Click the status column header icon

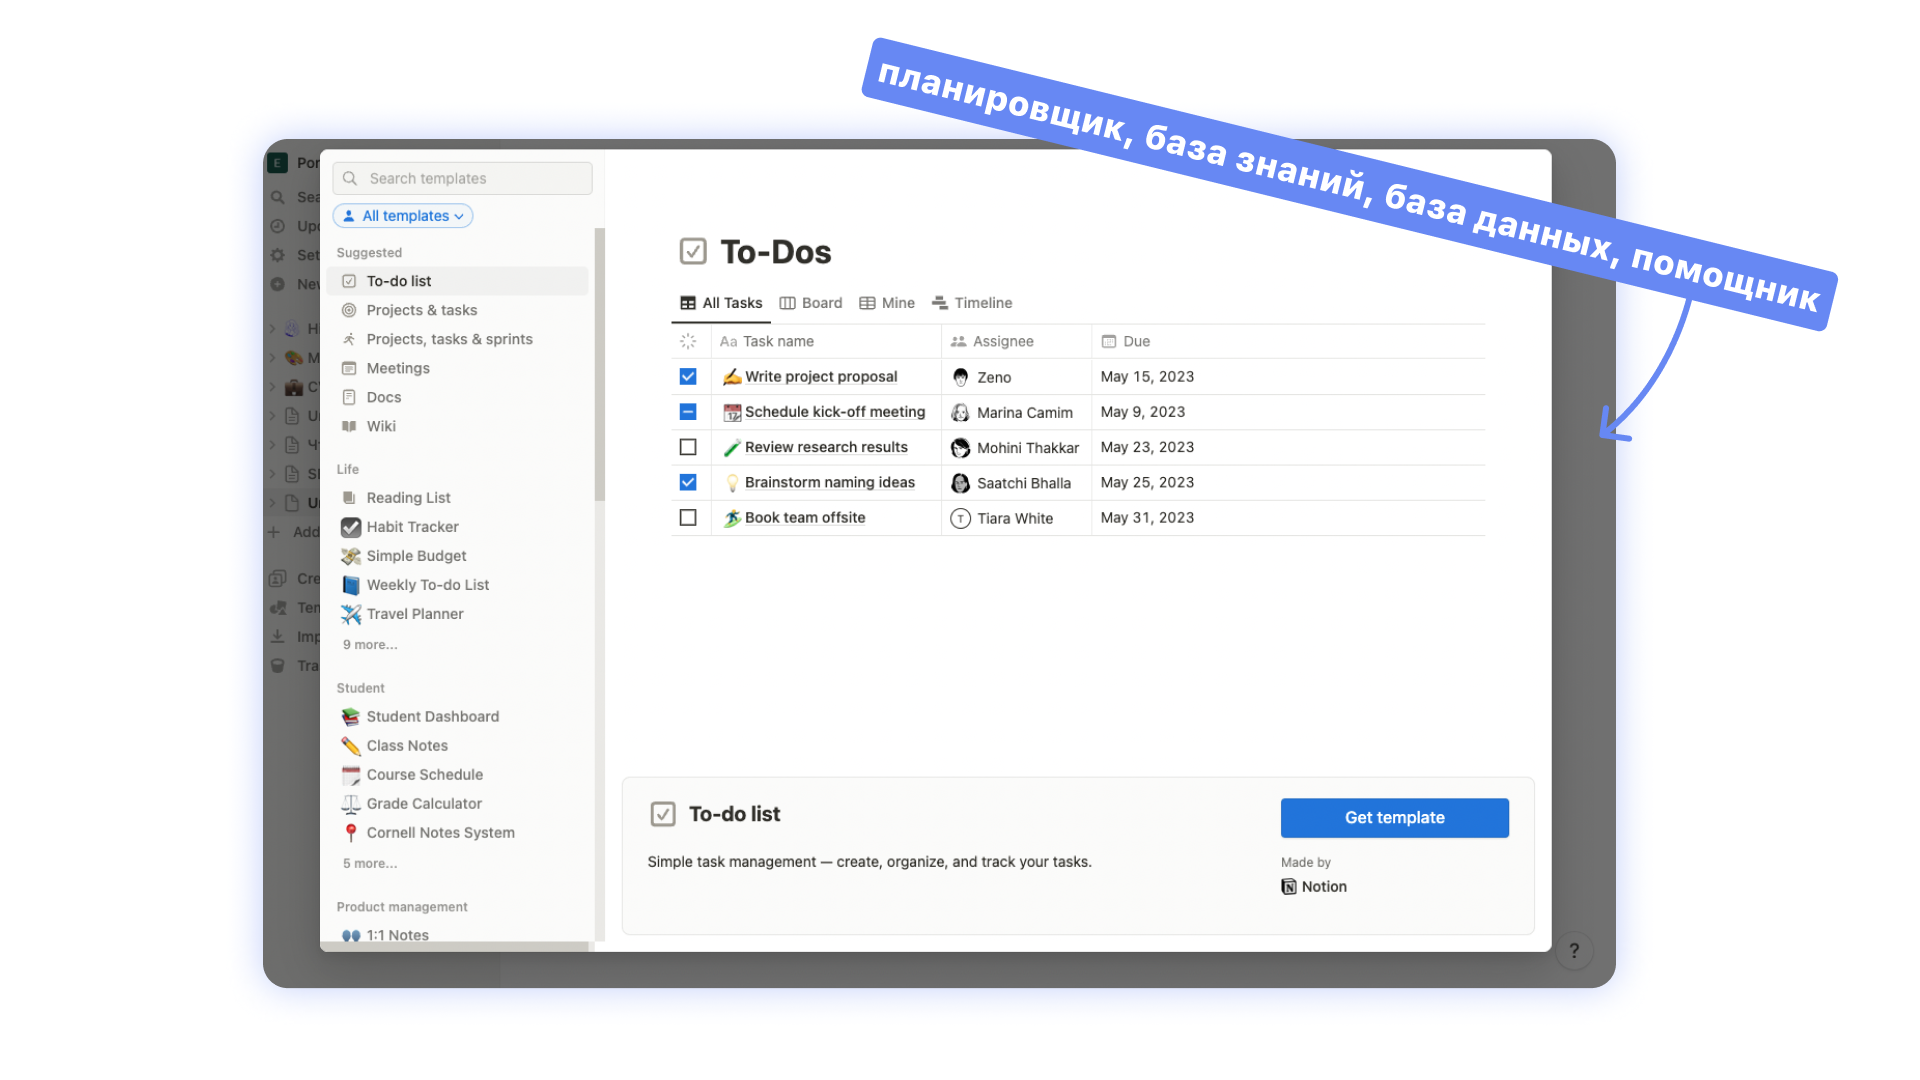[x=688, y=341]
